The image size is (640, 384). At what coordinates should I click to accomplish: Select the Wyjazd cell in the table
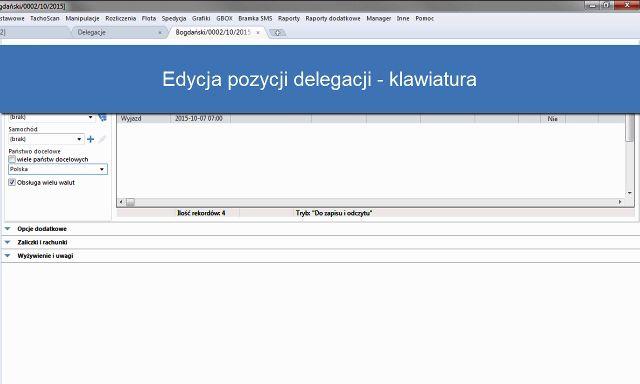(x=144, y=119)
